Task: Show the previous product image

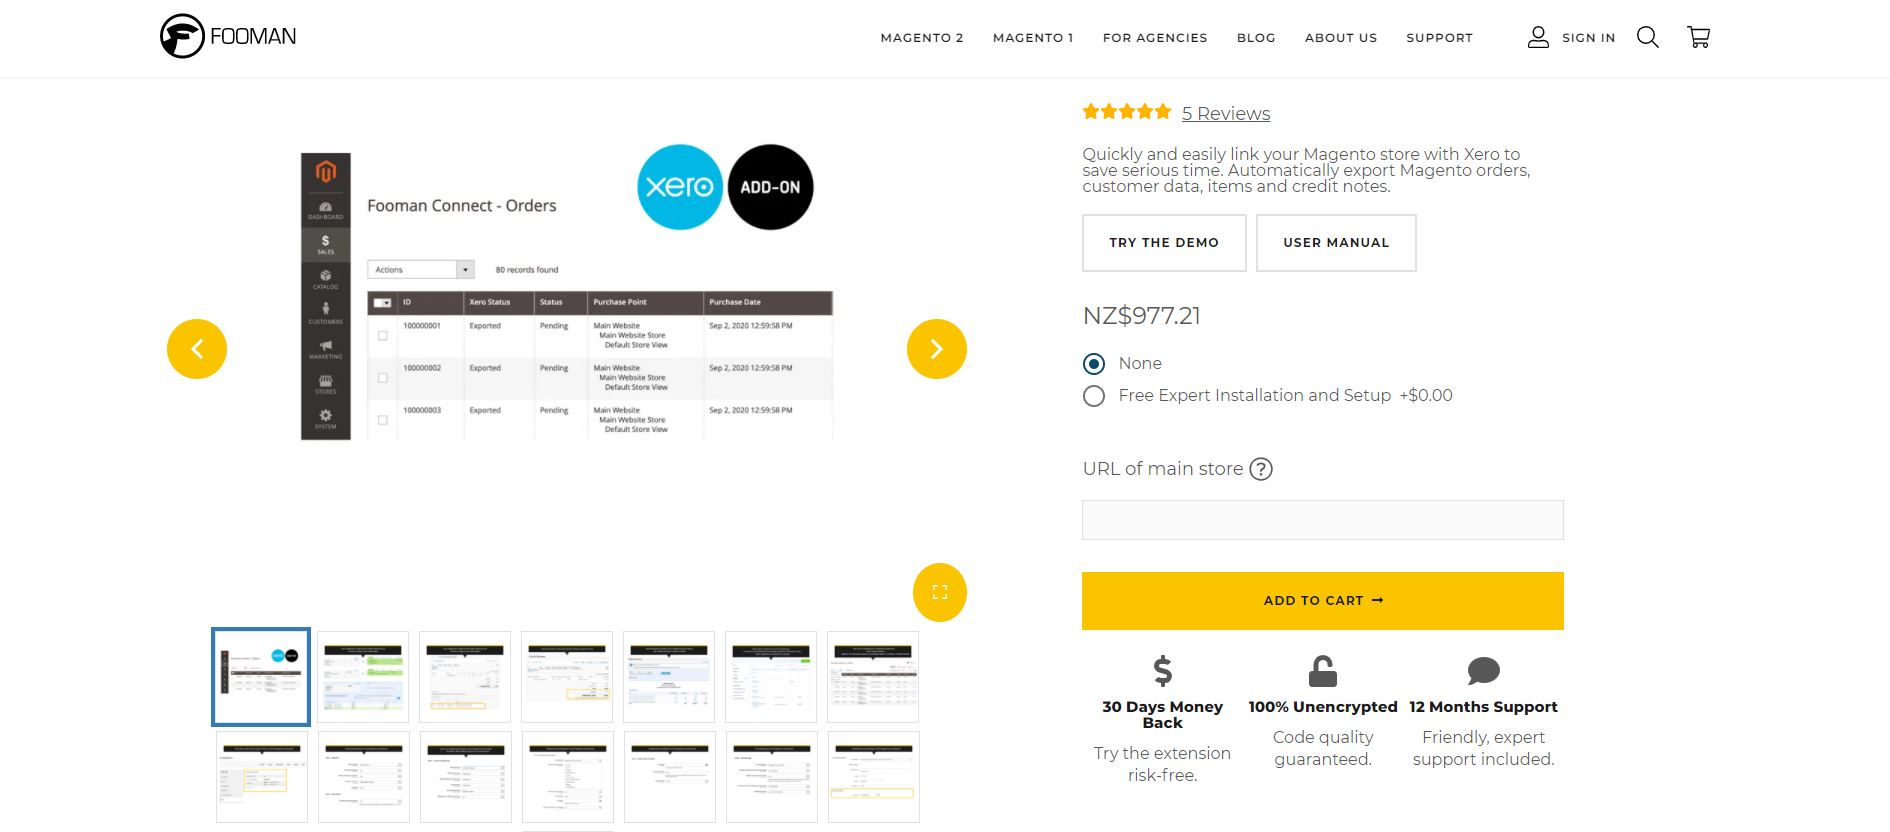Action: click(197, 349)
